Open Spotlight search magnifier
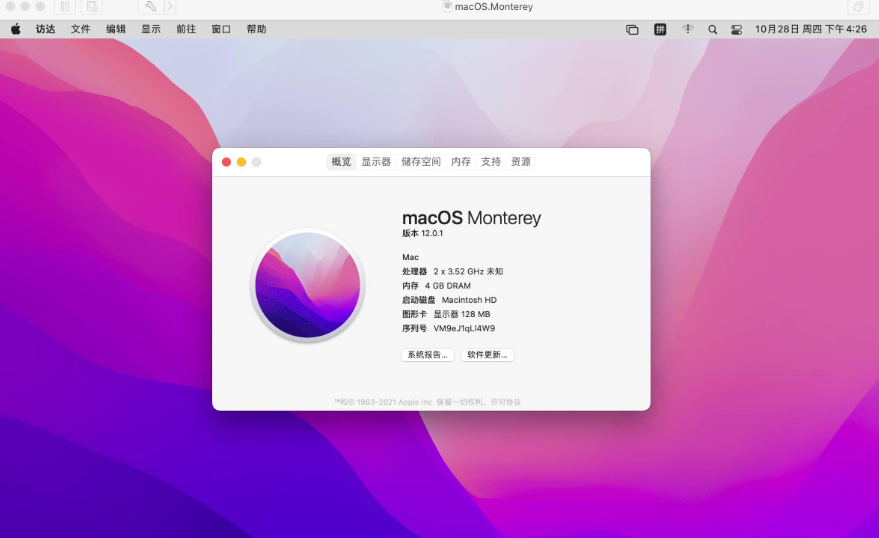 click(713, 30)
